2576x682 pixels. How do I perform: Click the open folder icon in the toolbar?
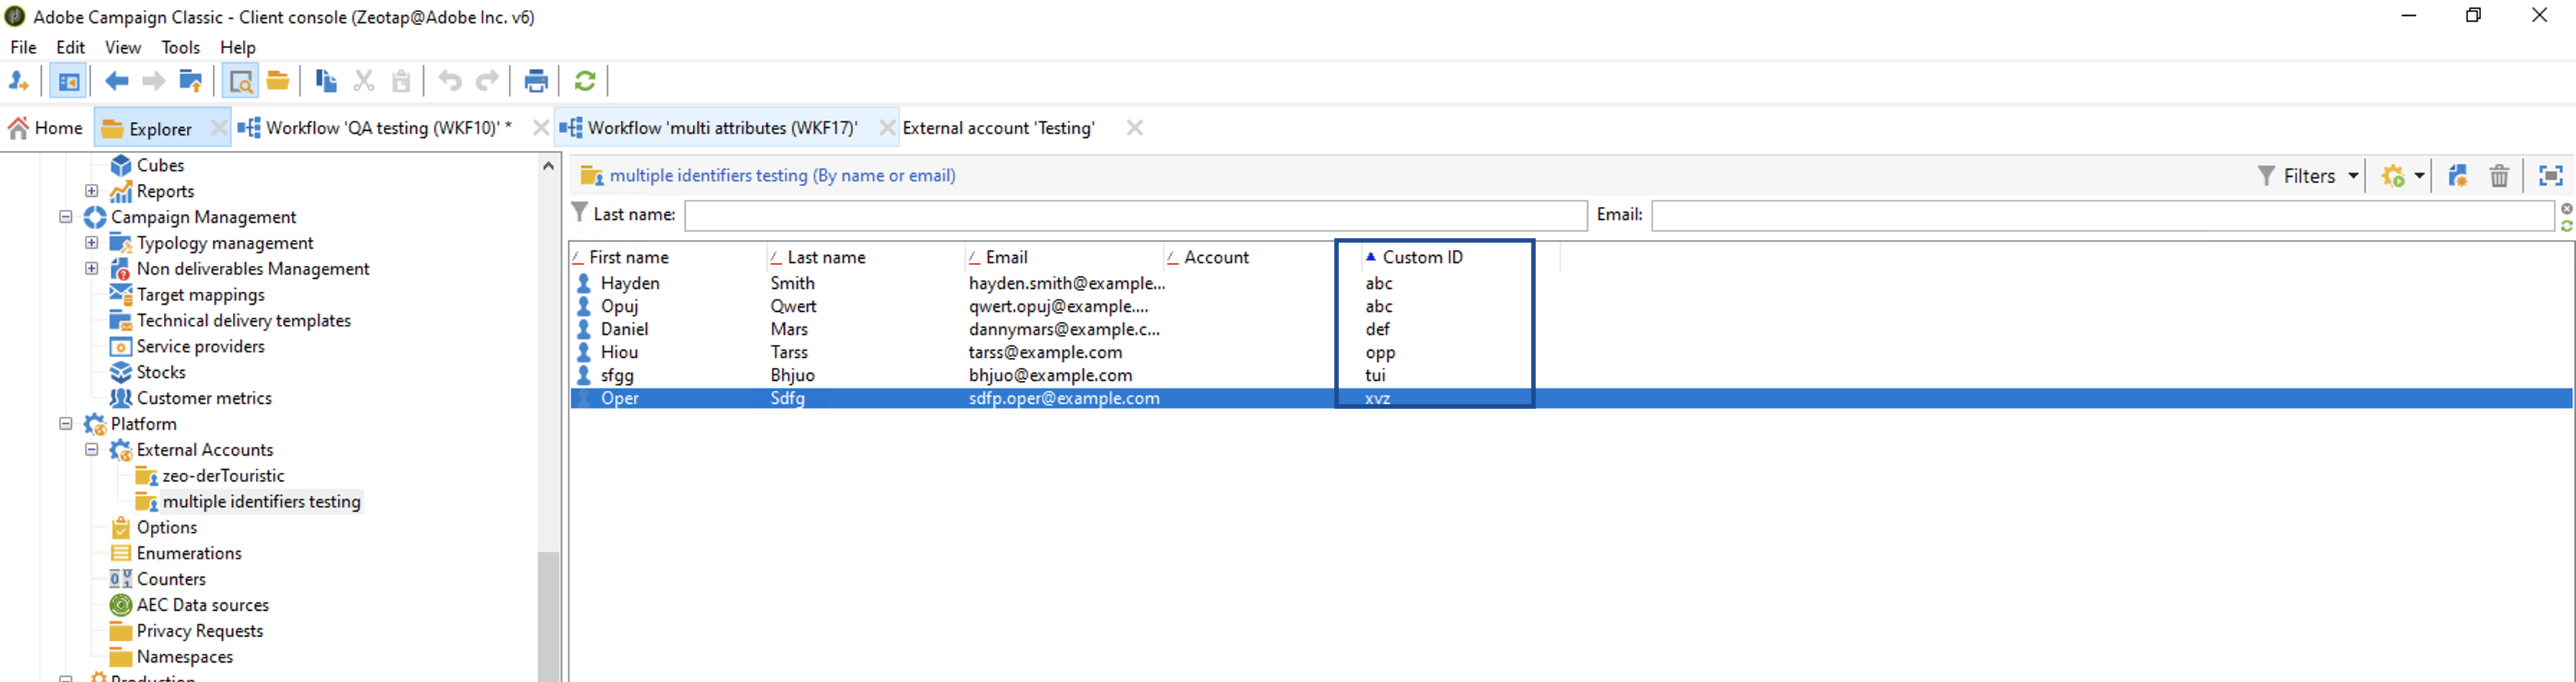tap(278, 81)
